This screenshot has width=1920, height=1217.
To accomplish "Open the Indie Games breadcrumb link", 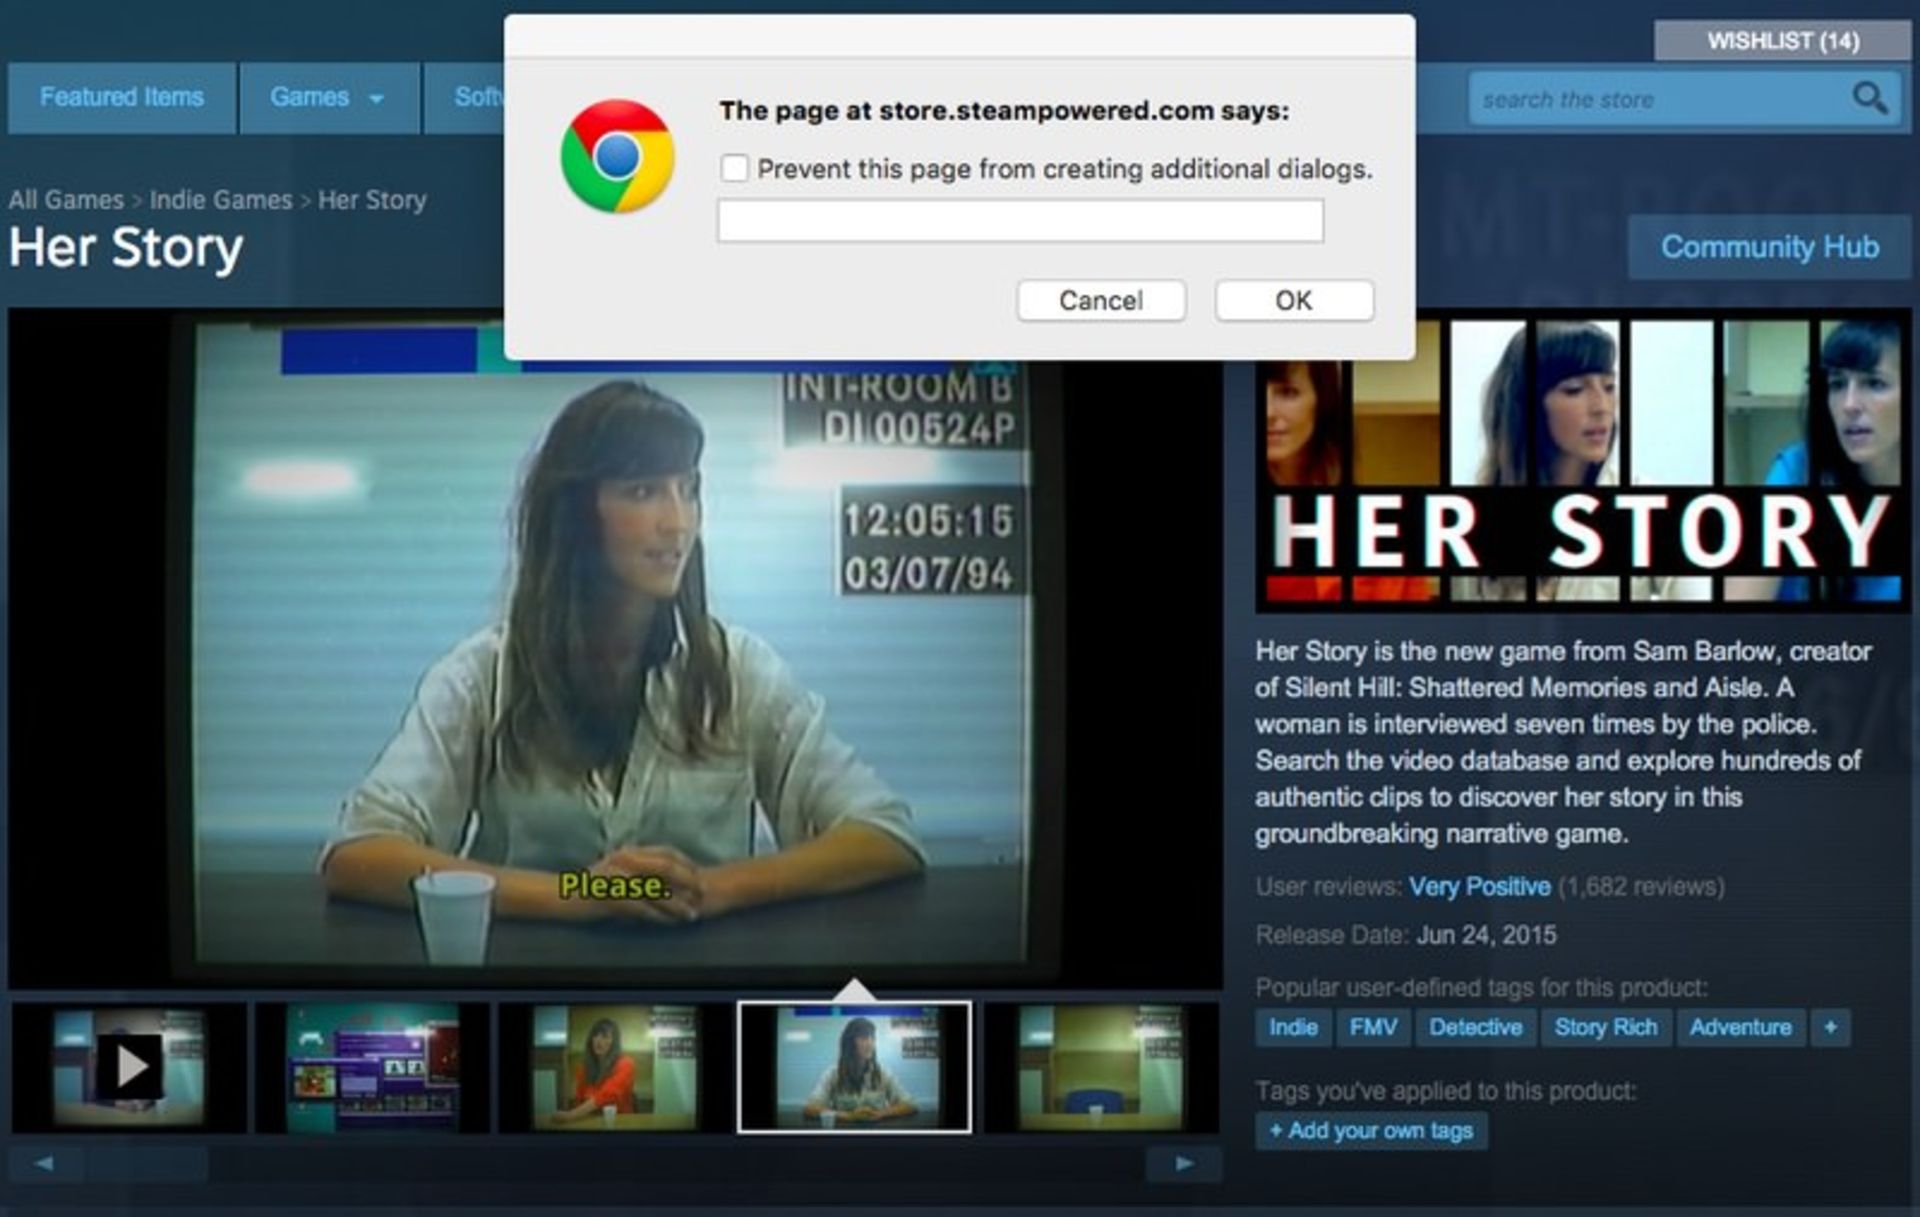I will [x=221, y=200].
